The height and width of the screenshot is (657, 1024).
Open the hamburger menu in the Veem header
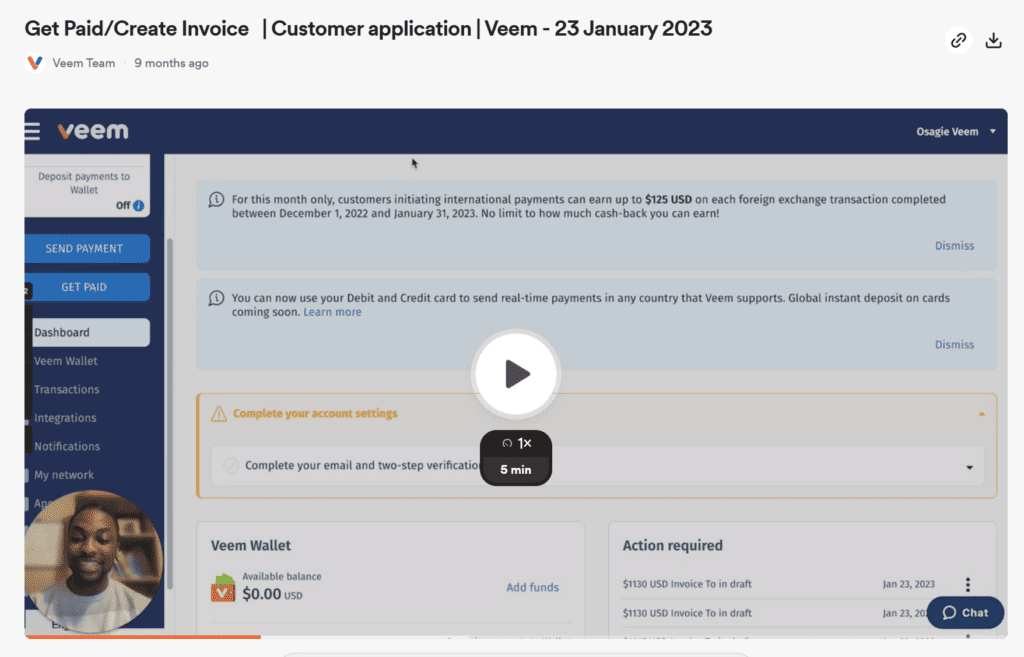coord(32,131)
